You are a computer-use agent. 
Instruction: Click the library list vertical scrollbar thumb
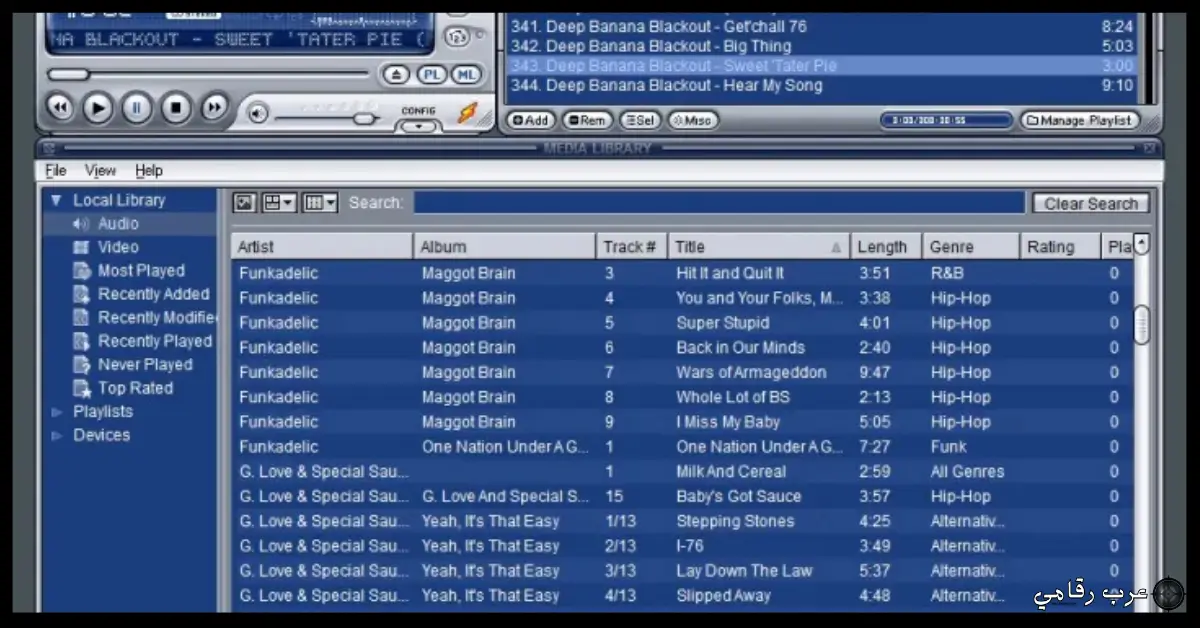[x=1142, y=325]
